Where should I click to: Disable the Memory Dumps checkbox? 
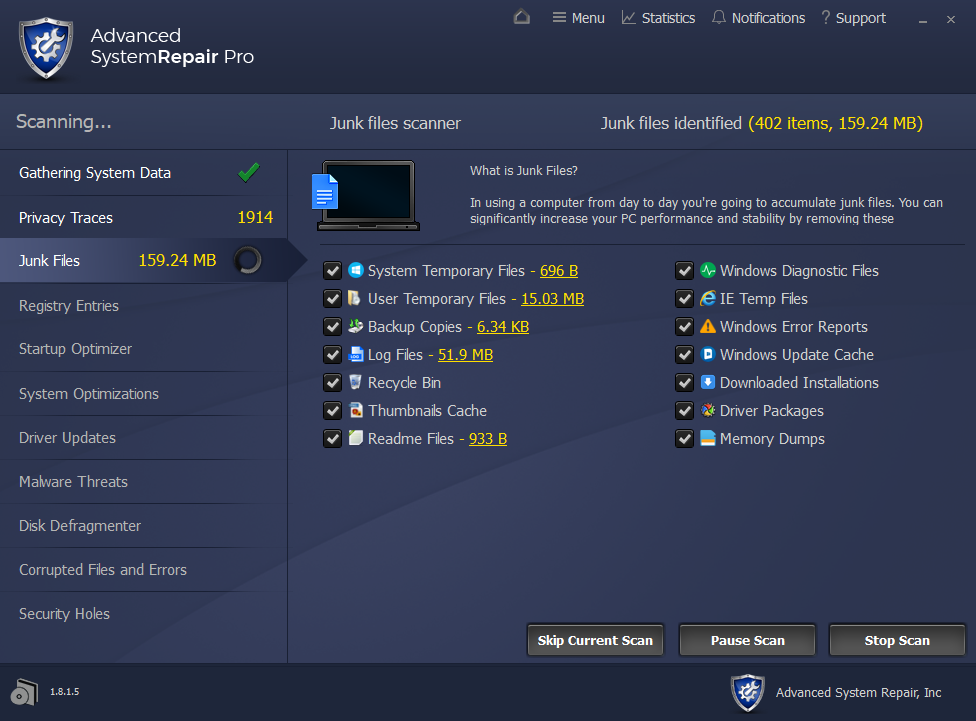[685, 439]
